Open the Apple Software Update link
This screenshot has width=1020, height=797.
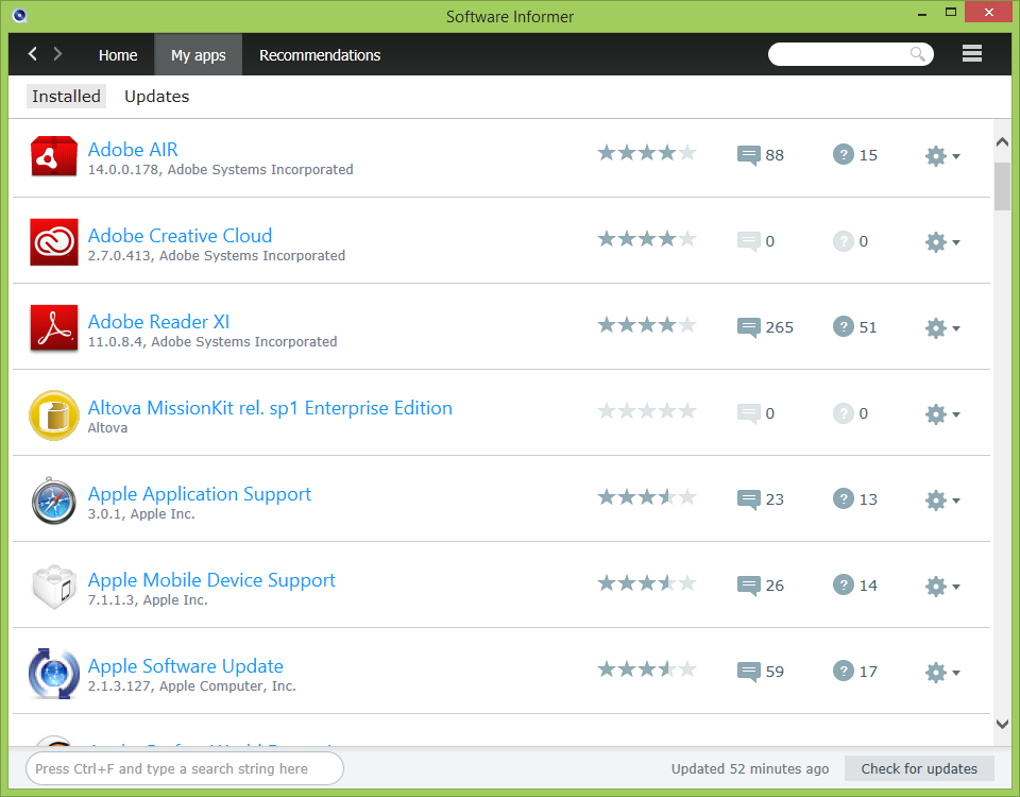pos(185,666)
